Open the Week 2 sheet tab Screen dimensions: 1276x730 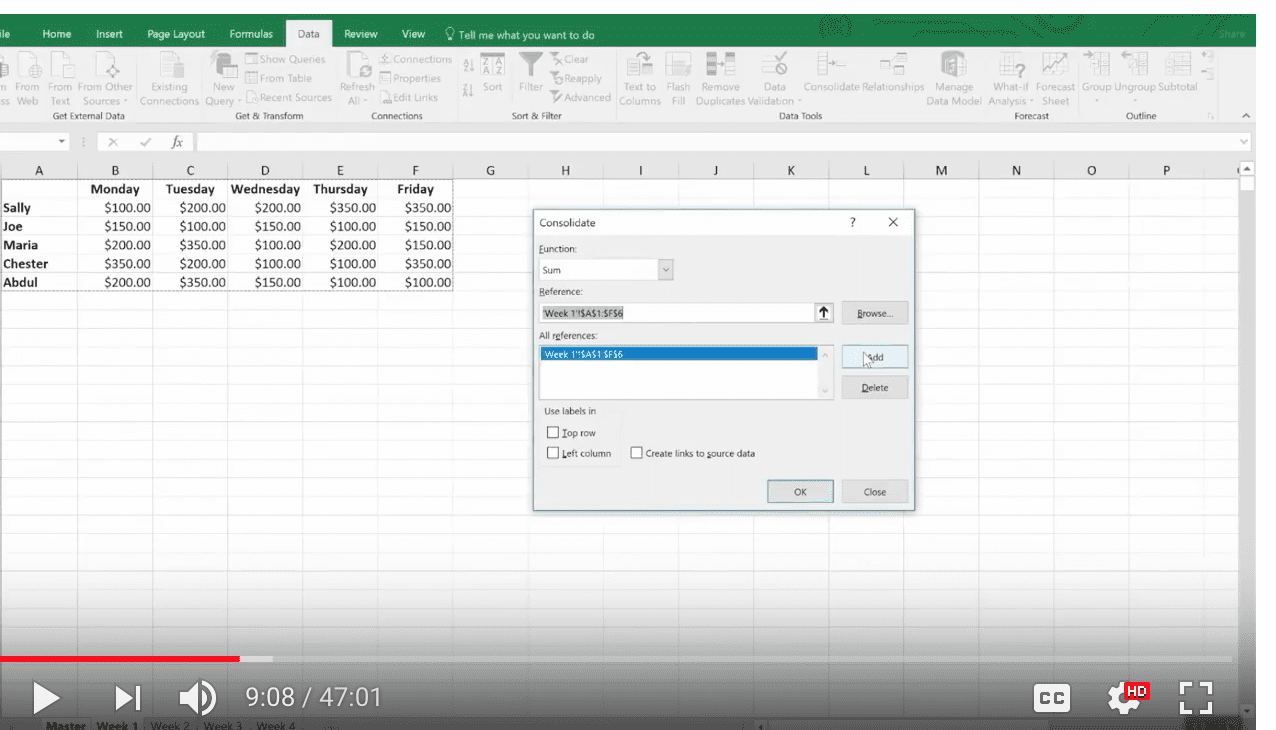(170, 725)
